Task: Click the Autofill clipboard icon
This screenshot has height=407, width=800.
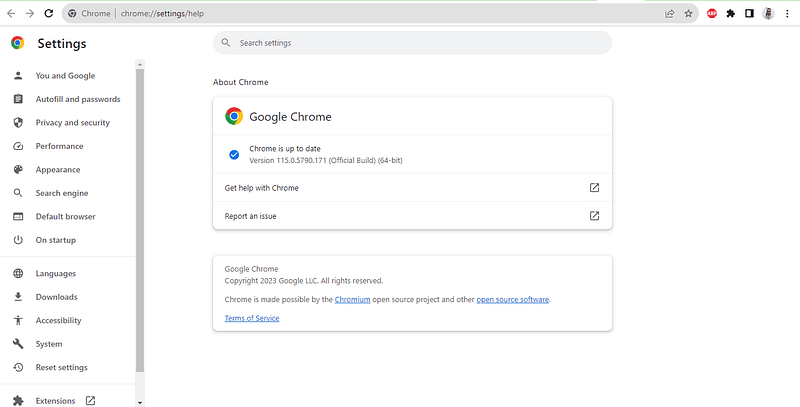Action: pos(18,99)
